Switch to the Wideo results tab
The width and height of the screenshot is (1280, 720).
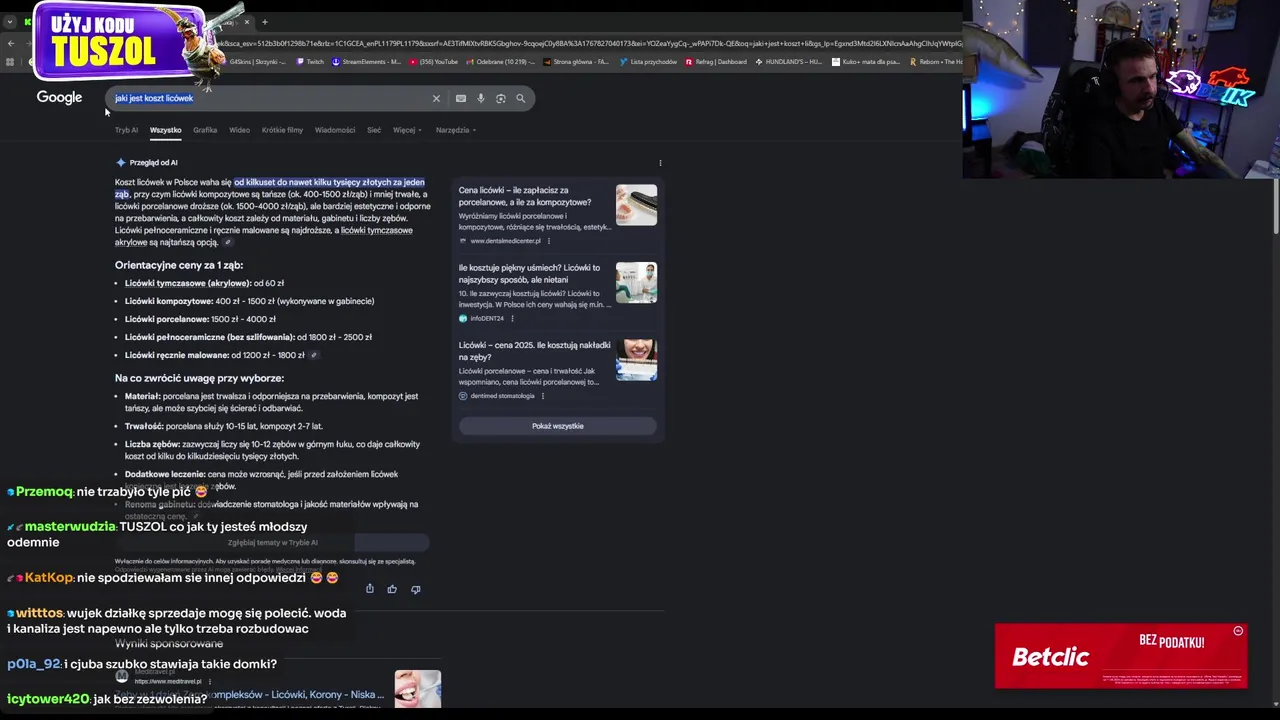[x=239, y=130]
